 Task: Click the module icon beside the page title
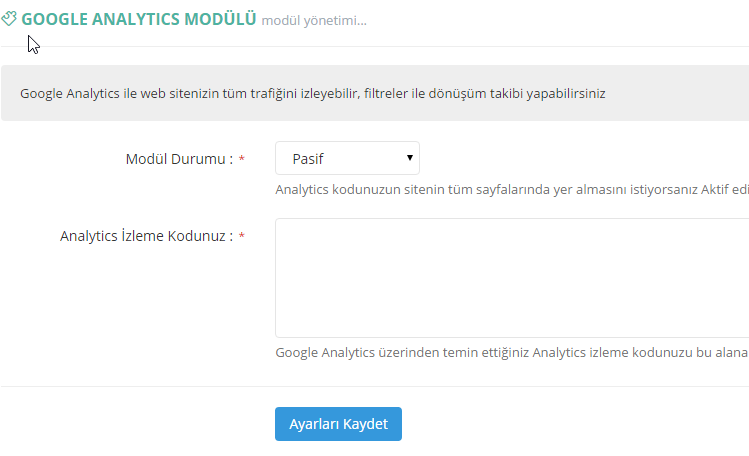(x=9, y=19)
